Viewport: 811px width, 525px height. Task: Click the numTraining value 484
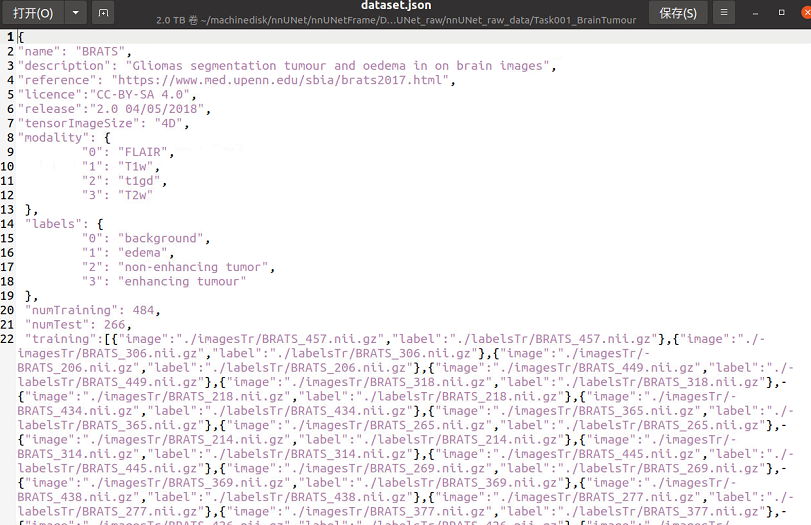(x=143, y=310)
